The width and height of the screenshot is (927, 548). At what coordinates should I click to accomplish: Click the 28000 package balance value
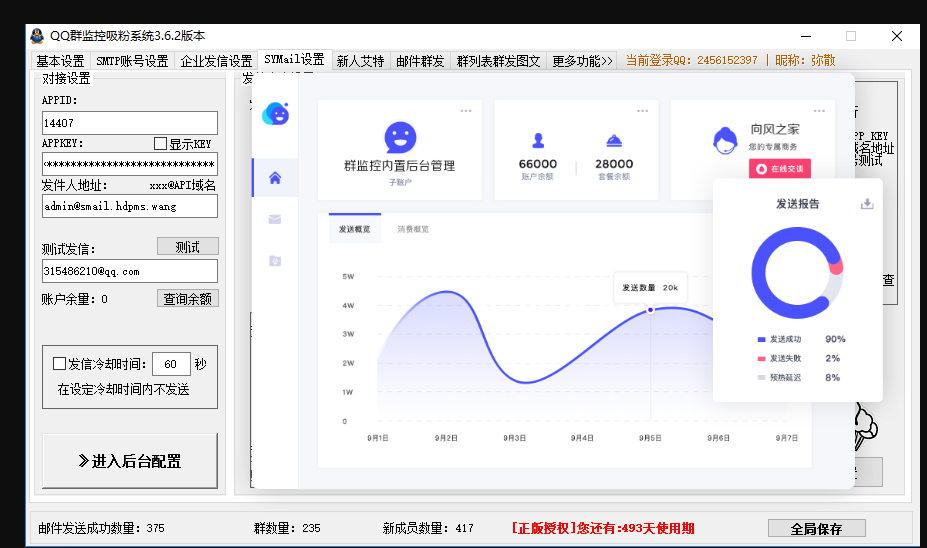coord(614,164)
